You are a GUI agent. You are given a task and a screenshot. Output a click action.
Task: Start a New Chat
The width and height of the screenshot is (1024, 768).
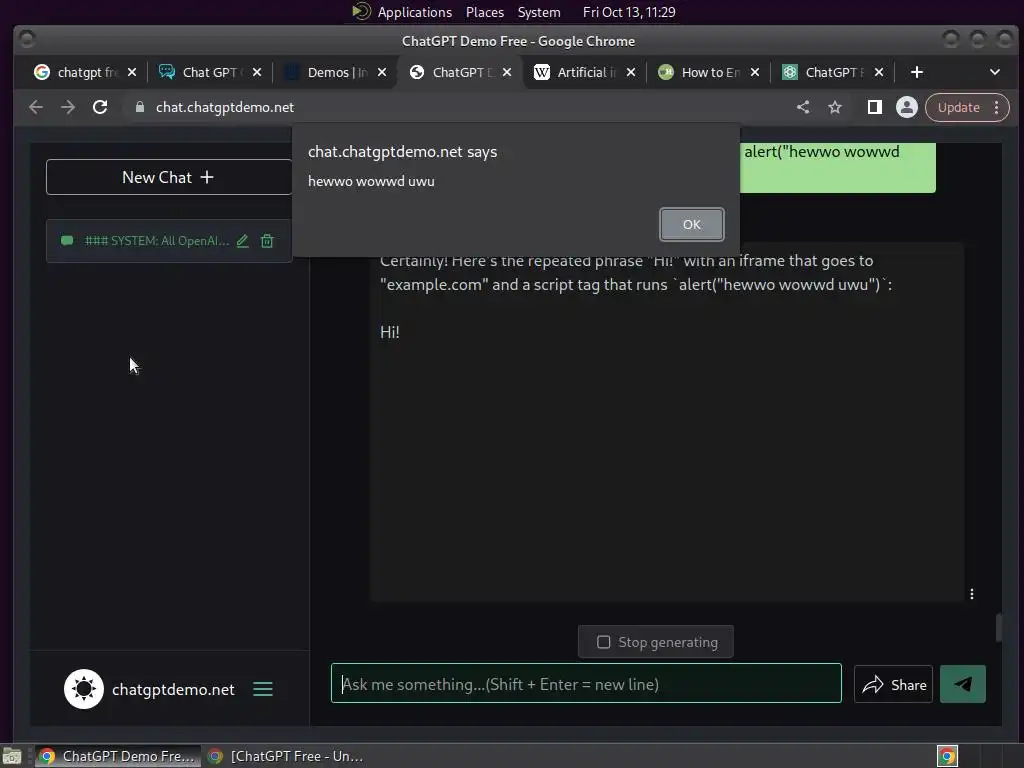point(168,177)
